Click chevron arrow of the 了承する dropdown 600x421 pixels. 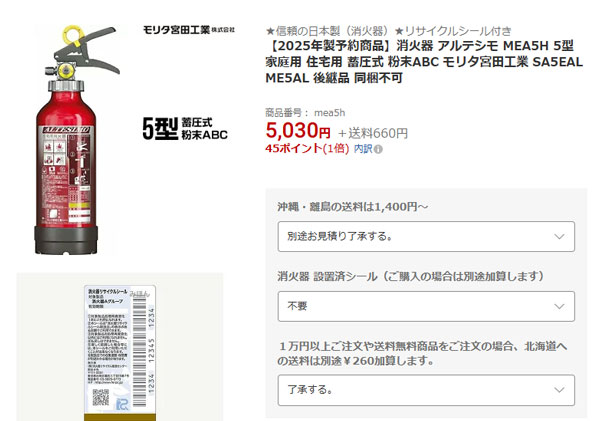coord(559,390)
